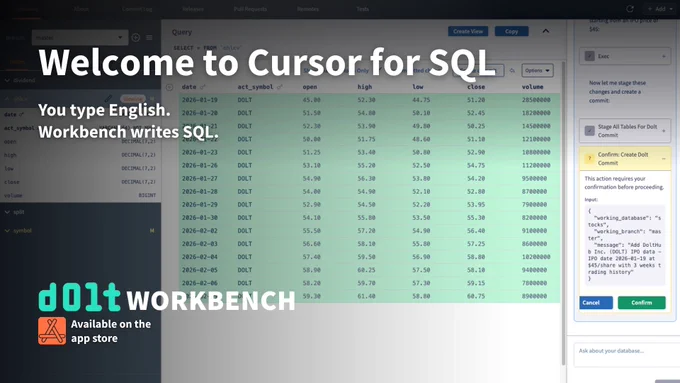Click the App Store icon
The height and width of the screenshot is (383, 680).
[x=52, y=331]
